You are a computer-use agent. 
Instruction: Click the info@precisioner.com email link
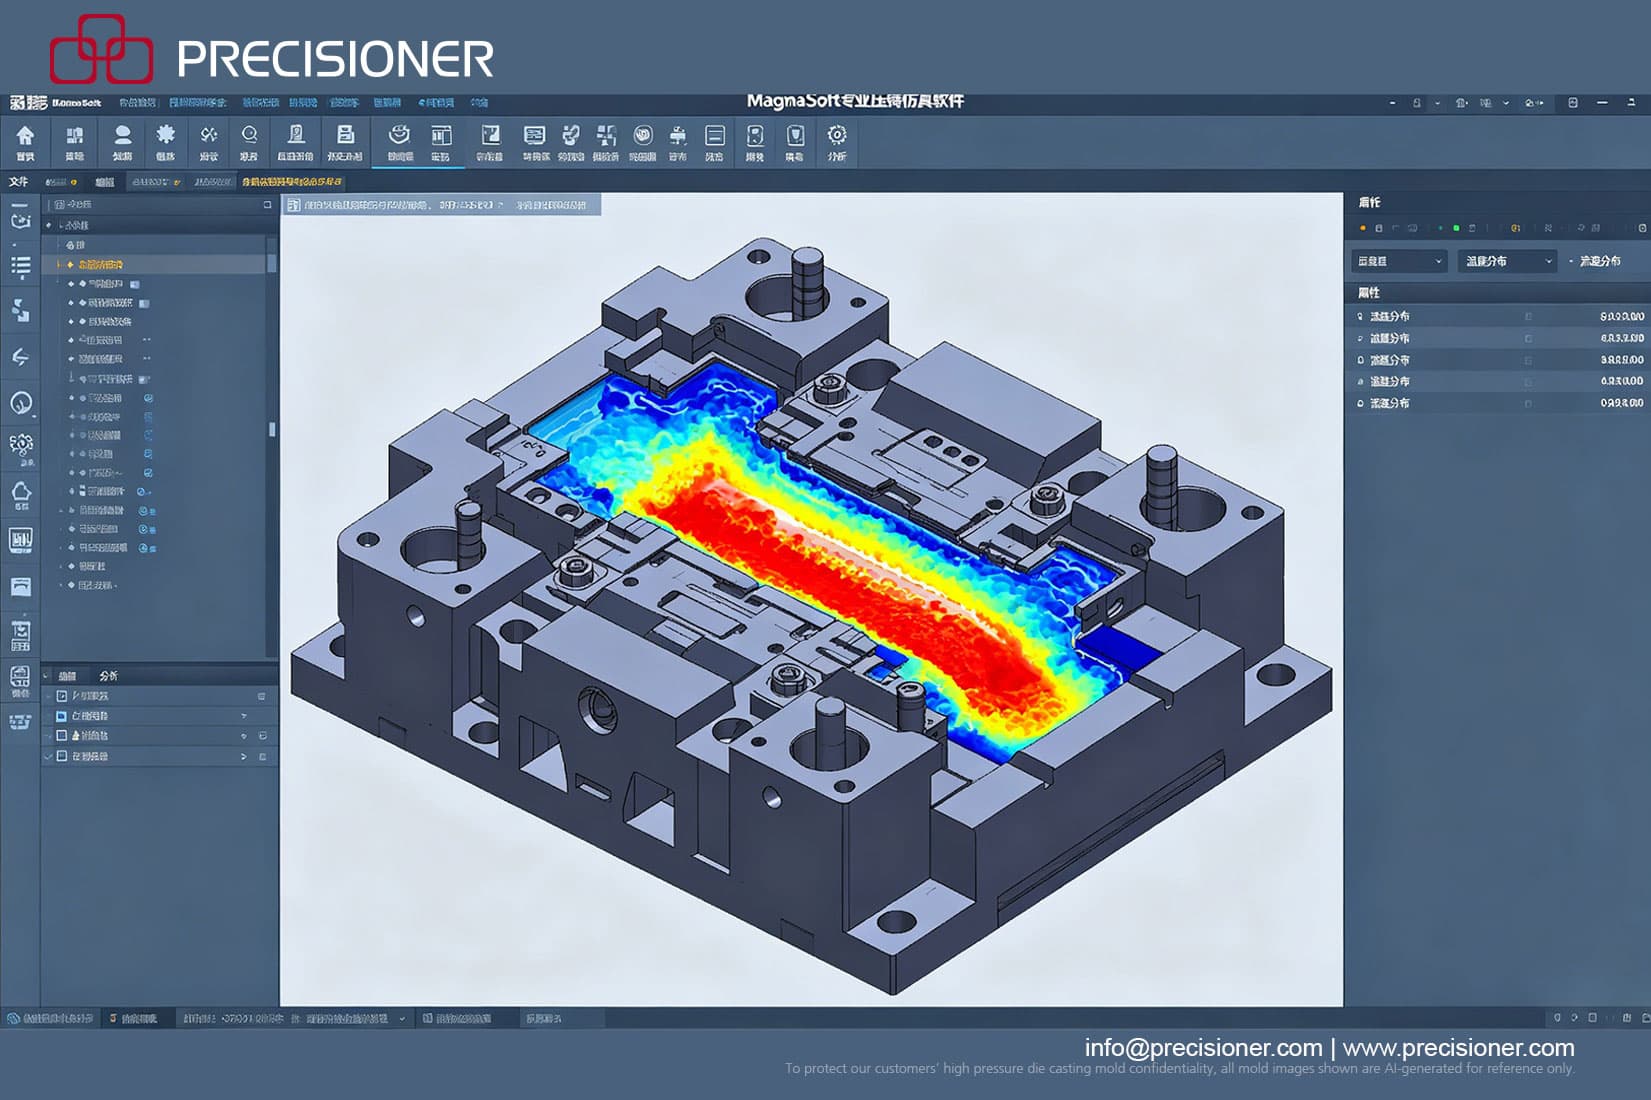1203,1047
